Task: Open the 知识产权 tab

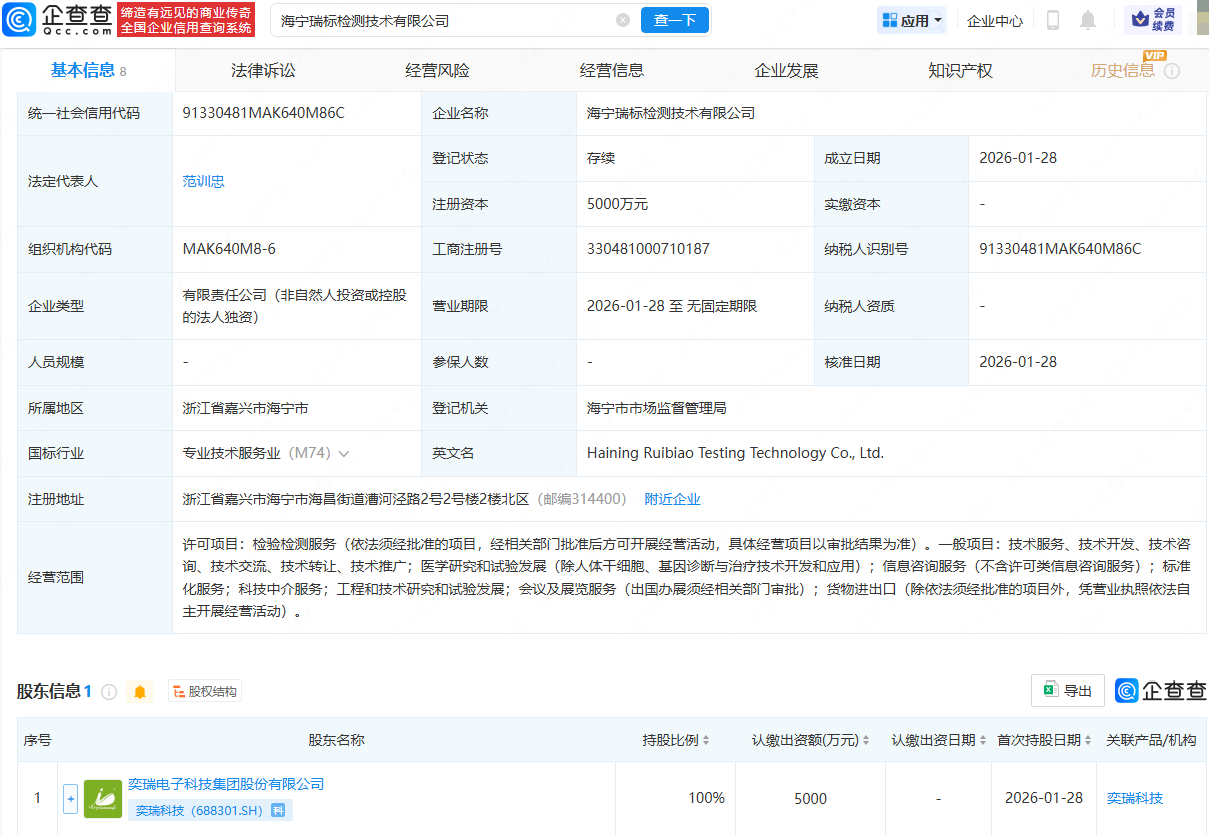Action: (x=959, y=69)
